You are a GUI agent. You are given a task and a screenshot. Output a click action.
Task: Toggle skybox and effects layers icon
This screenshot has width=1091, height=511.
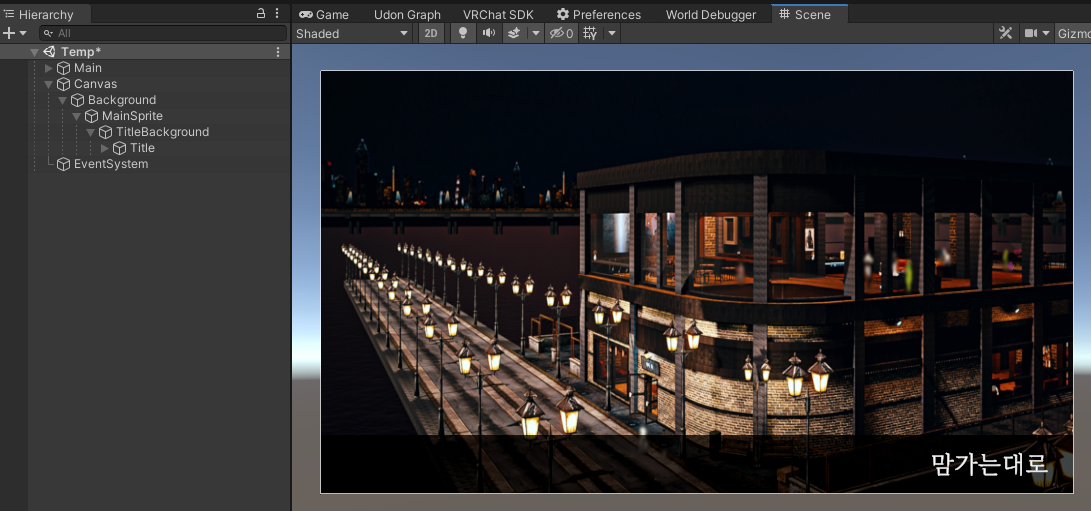coord(513,33)
